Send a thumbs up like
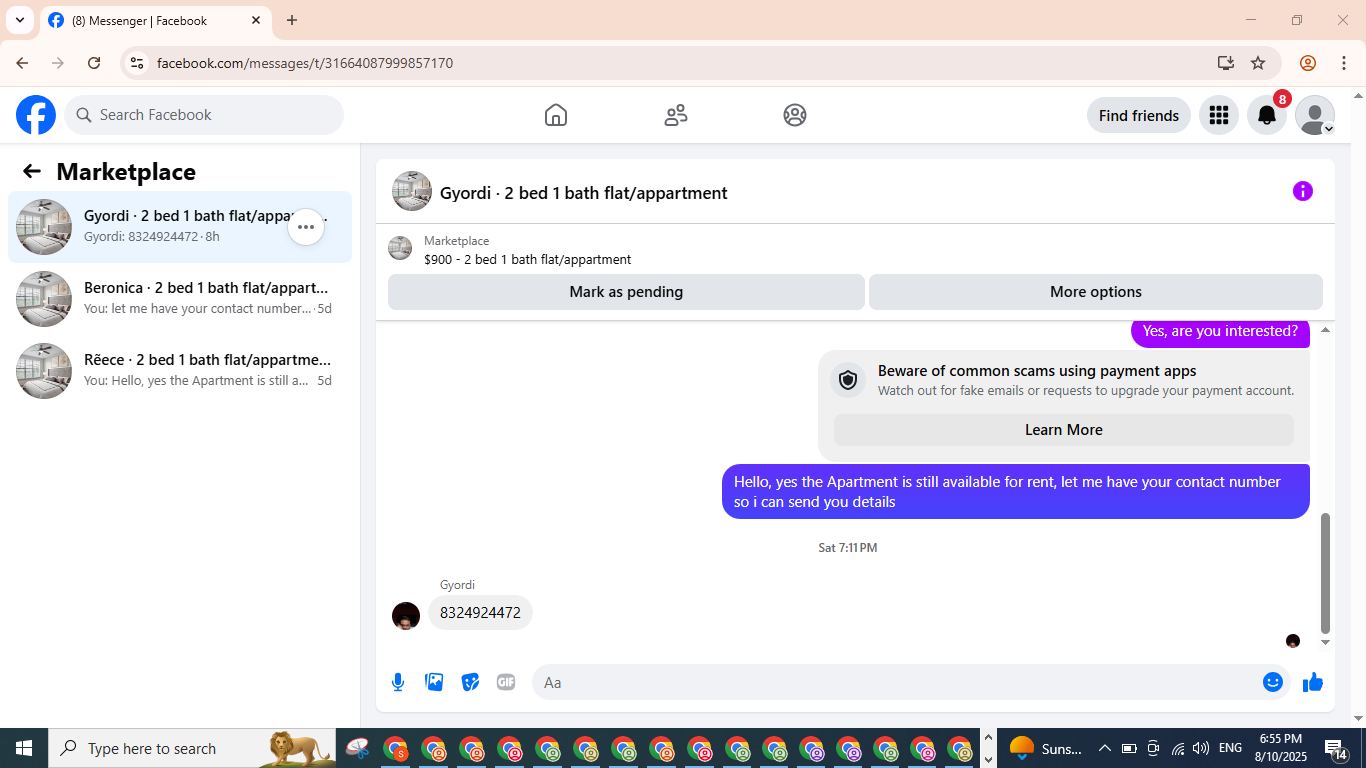The width and height of the screenshot is (1366, 768). click(1313, 682)
